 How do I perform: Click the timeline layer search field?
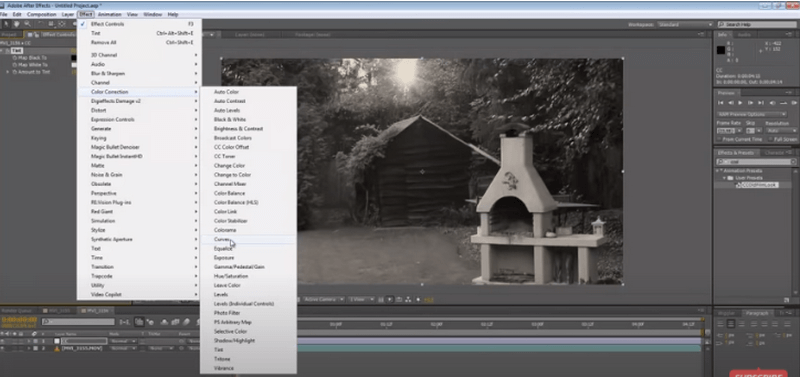78,322
